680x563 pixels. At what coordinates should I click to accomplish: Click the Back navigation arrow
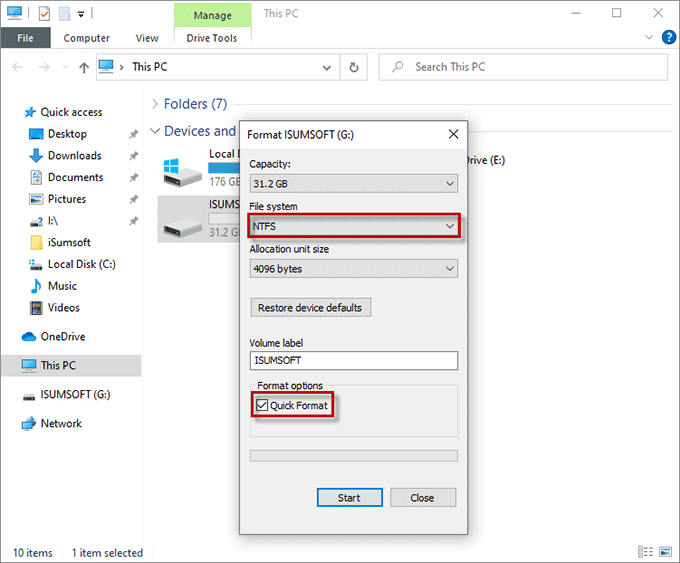click(x=17, y=67)
